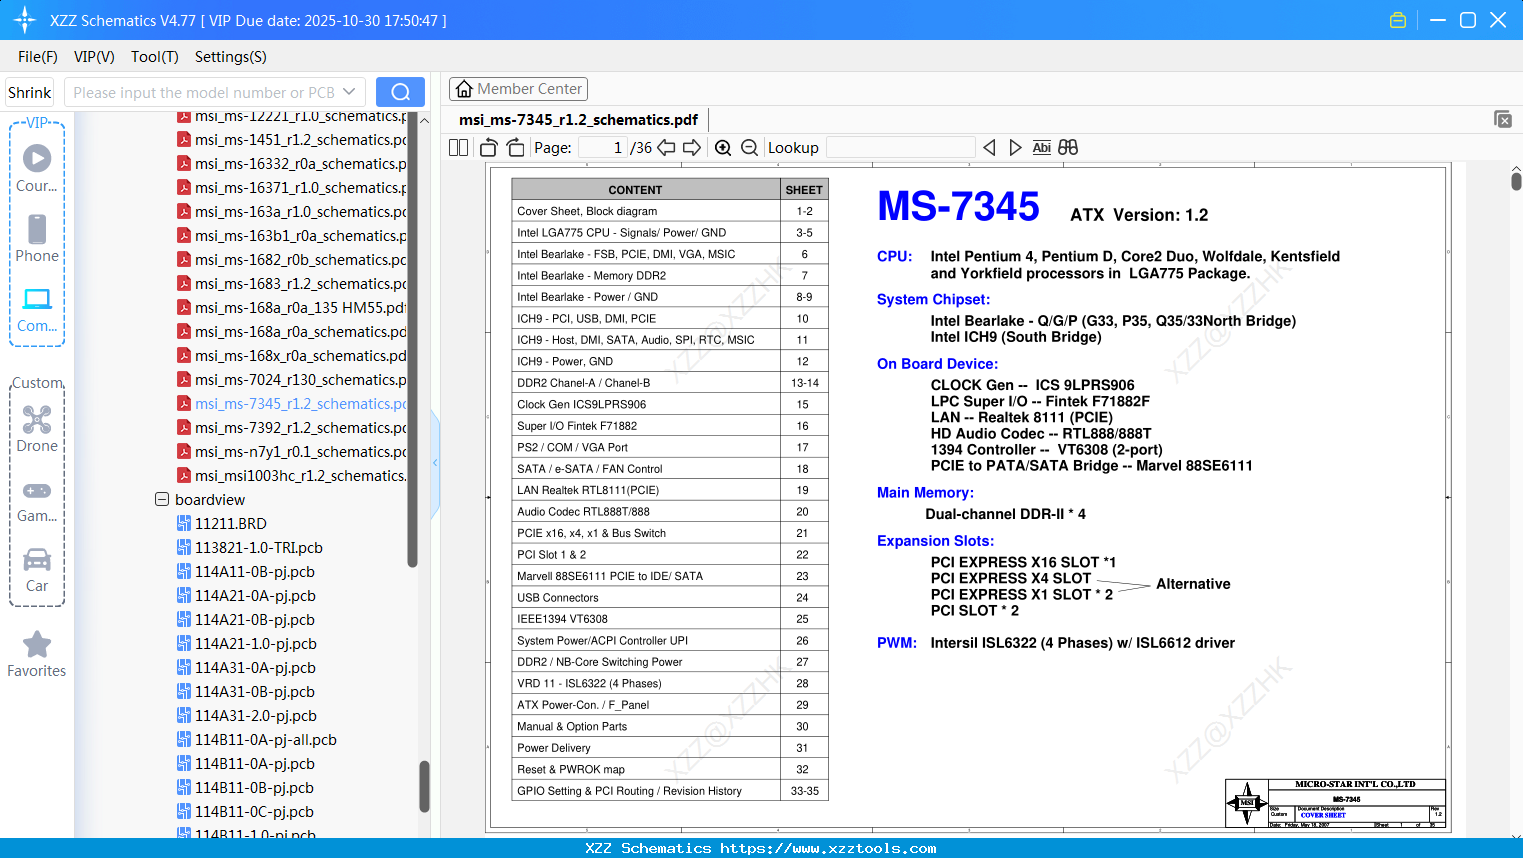Open msi_ms-16332_r0a_schematics file
This screenshot has height=858, width=1523.
click(292, 164)
